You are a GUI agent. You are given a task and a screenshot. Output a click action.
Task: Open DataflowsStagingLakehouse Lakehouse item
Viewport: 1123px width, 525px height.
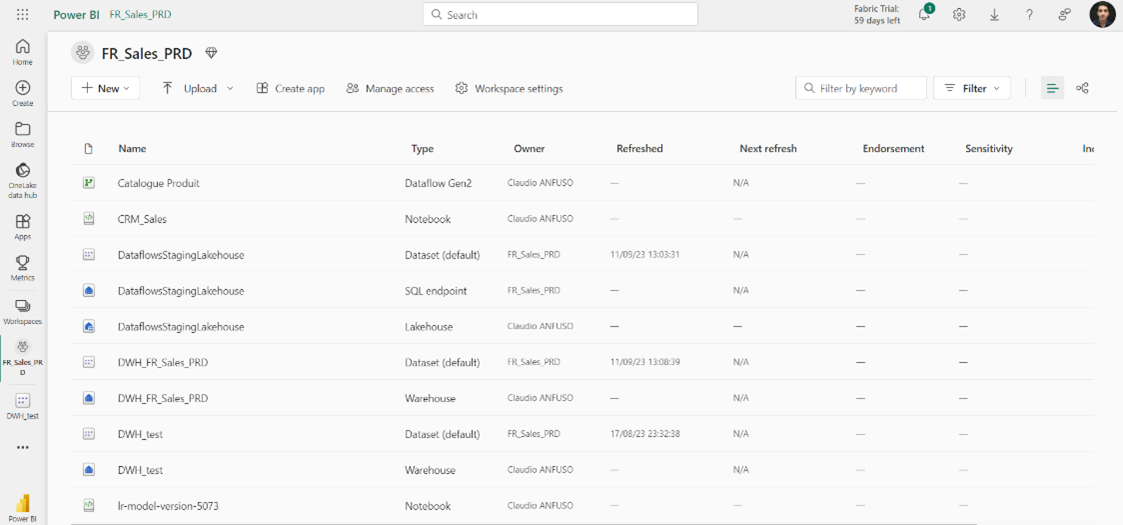click(181, 326)
